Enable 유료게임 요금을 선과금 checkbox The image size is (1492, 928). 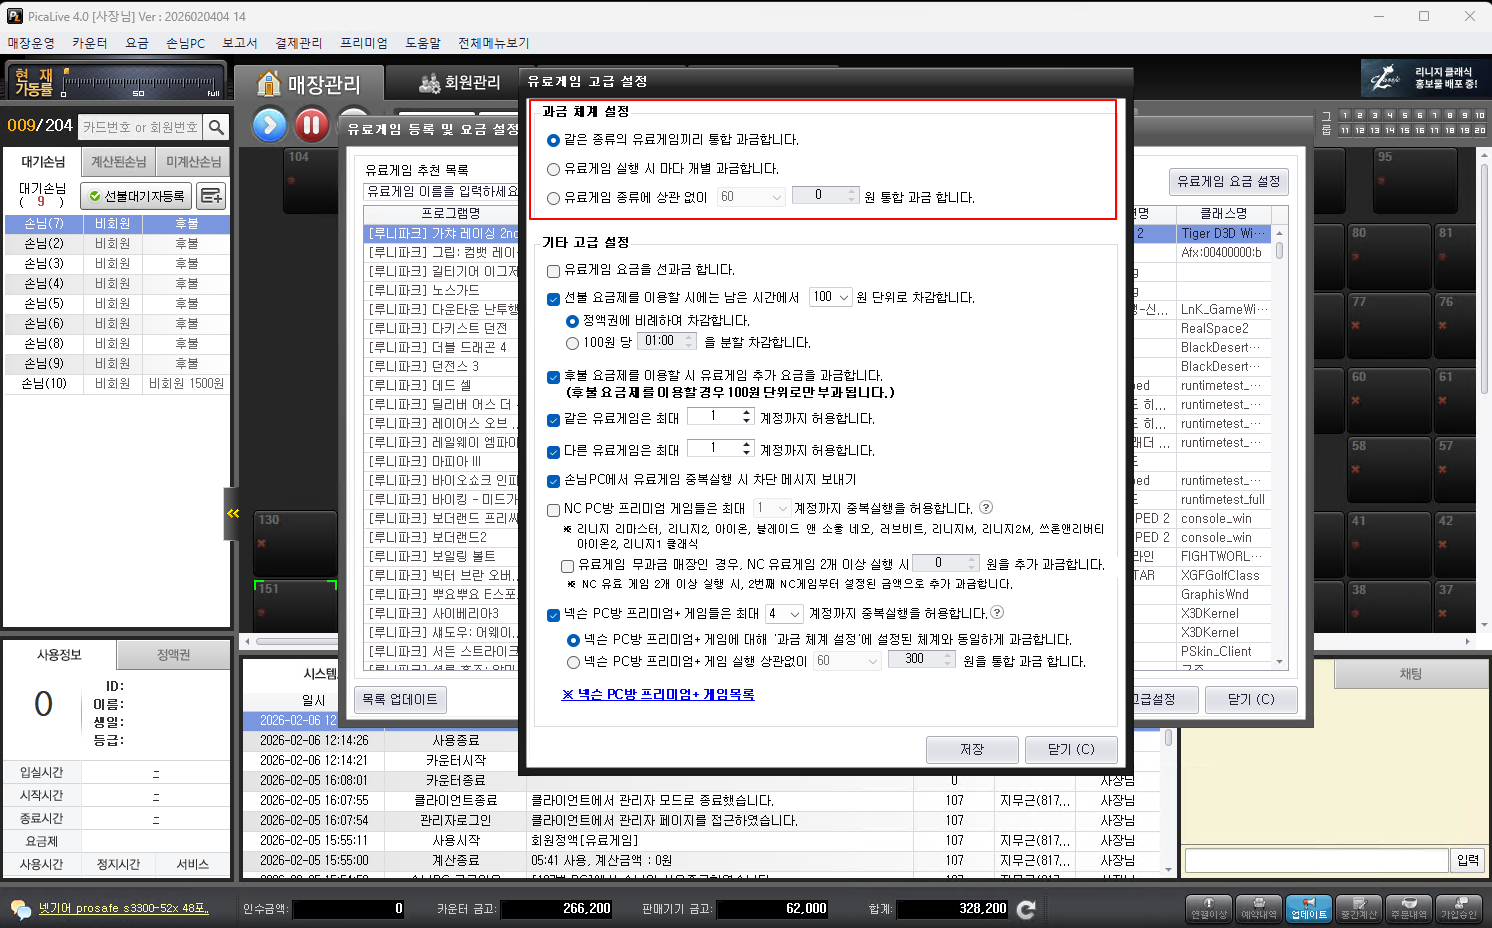tap(554, 270)
